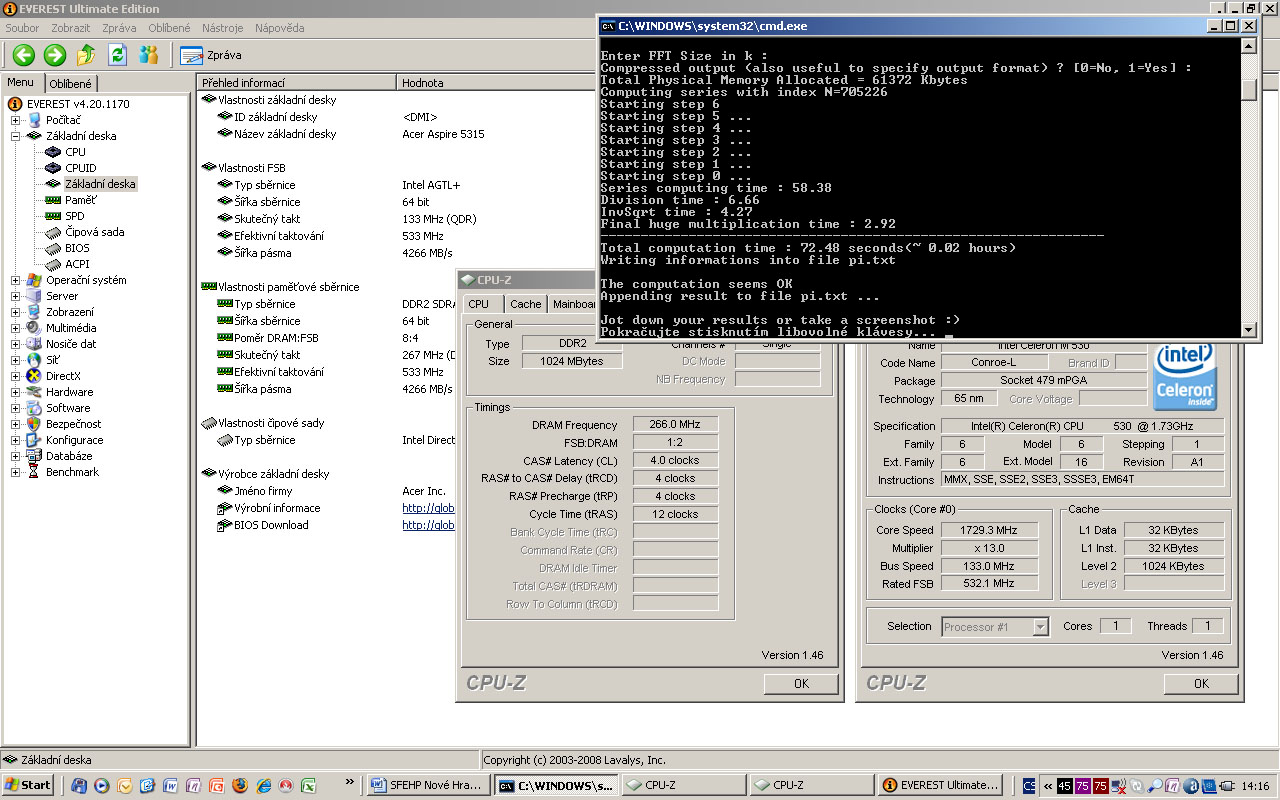Open the Nástroje menu
The width and height of the screenshot is (1280, 800).
pyautogui.click(x=222, y=28)
